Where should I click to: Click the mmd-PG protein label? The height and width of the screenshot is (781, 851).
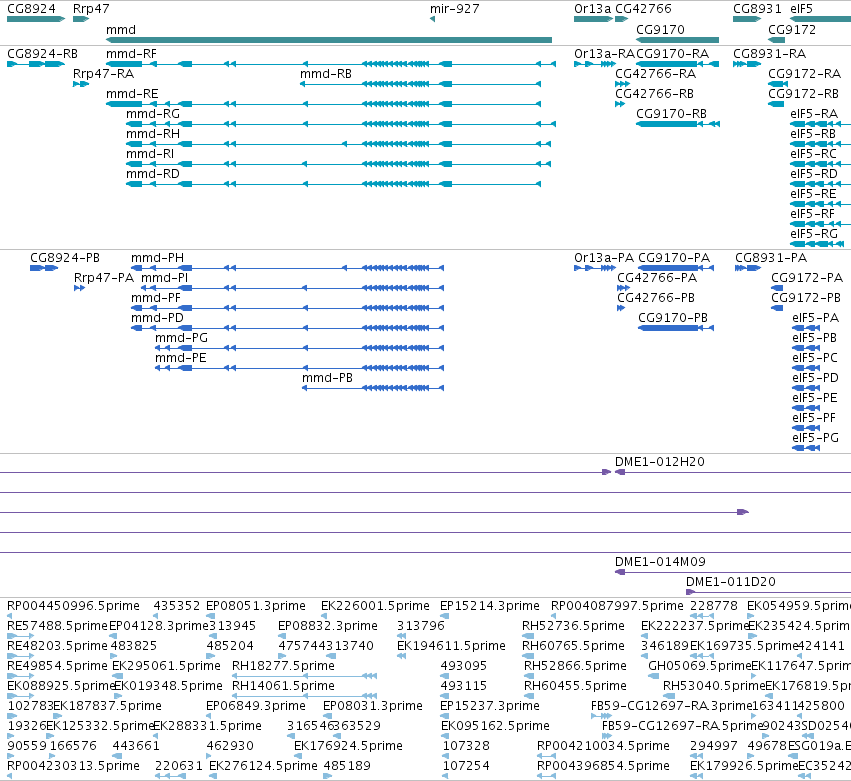click(x=181, y=338)
